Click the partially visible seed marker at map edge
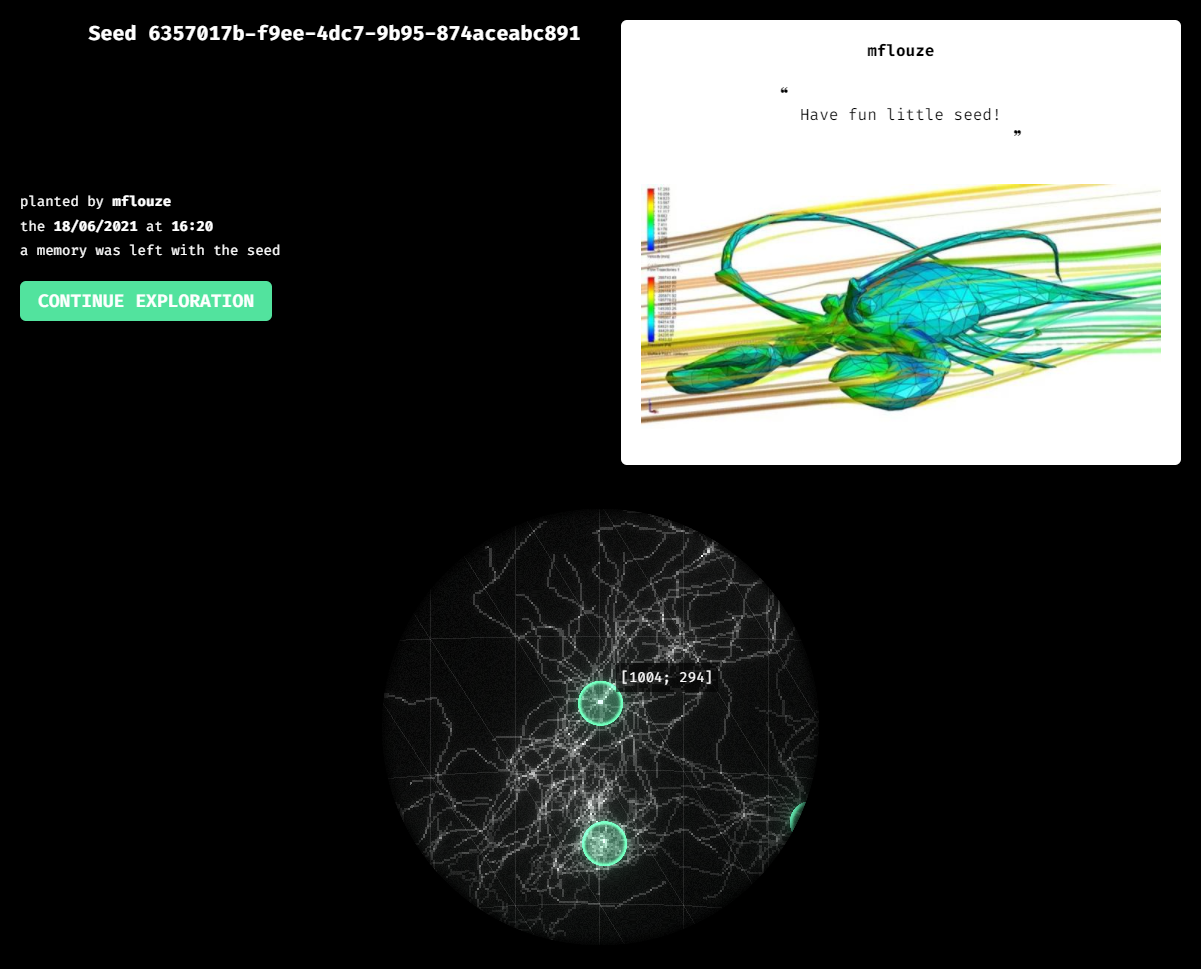The width and height of the screenshot is (1201, 969). [802, 819]
